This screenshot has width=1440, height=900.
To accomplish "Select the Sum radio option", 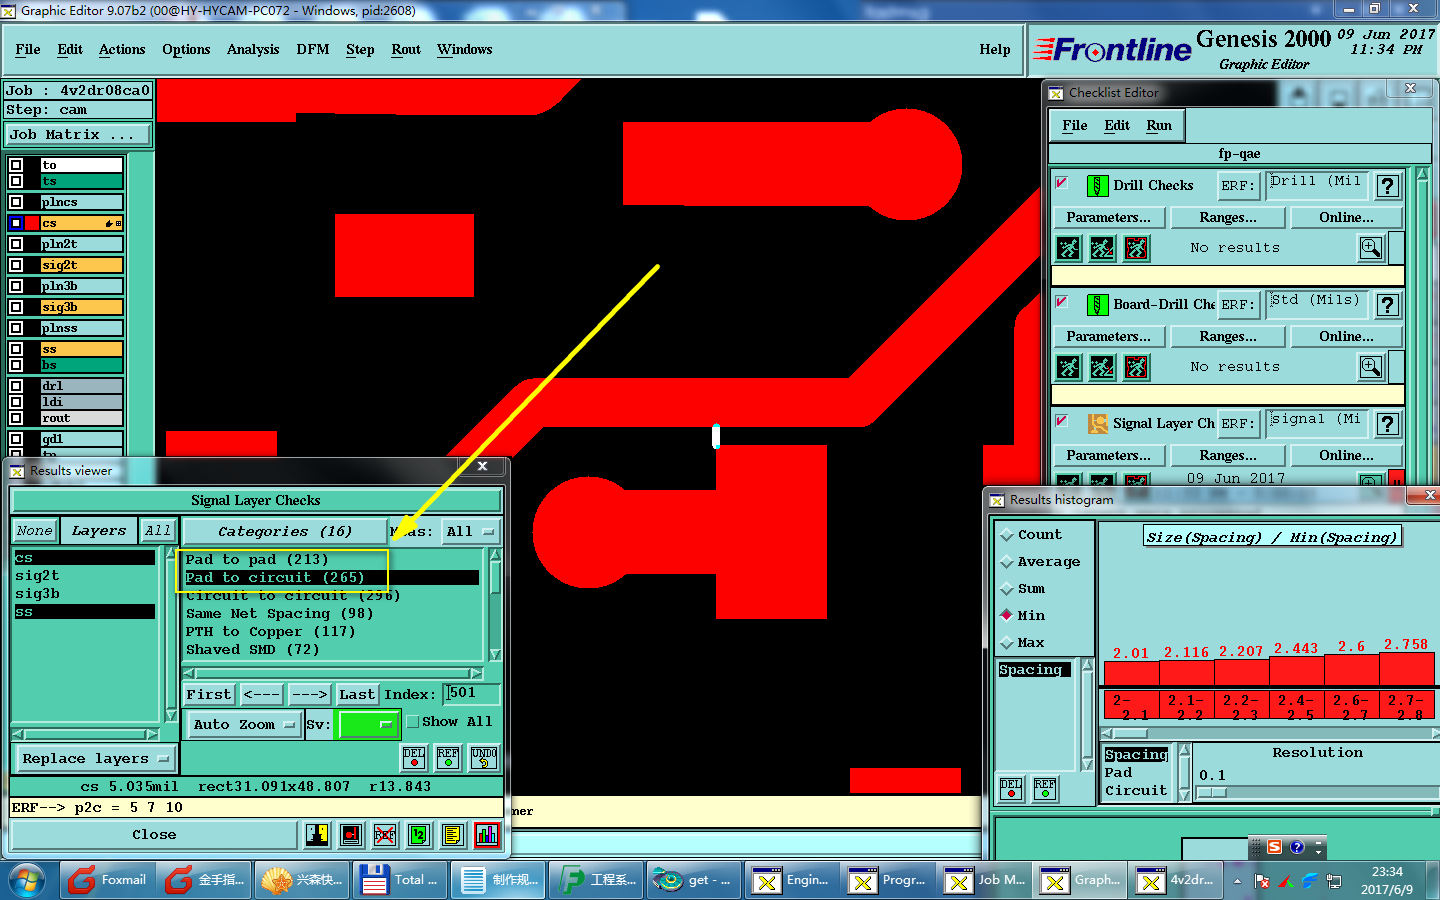I will point(1007,589).
